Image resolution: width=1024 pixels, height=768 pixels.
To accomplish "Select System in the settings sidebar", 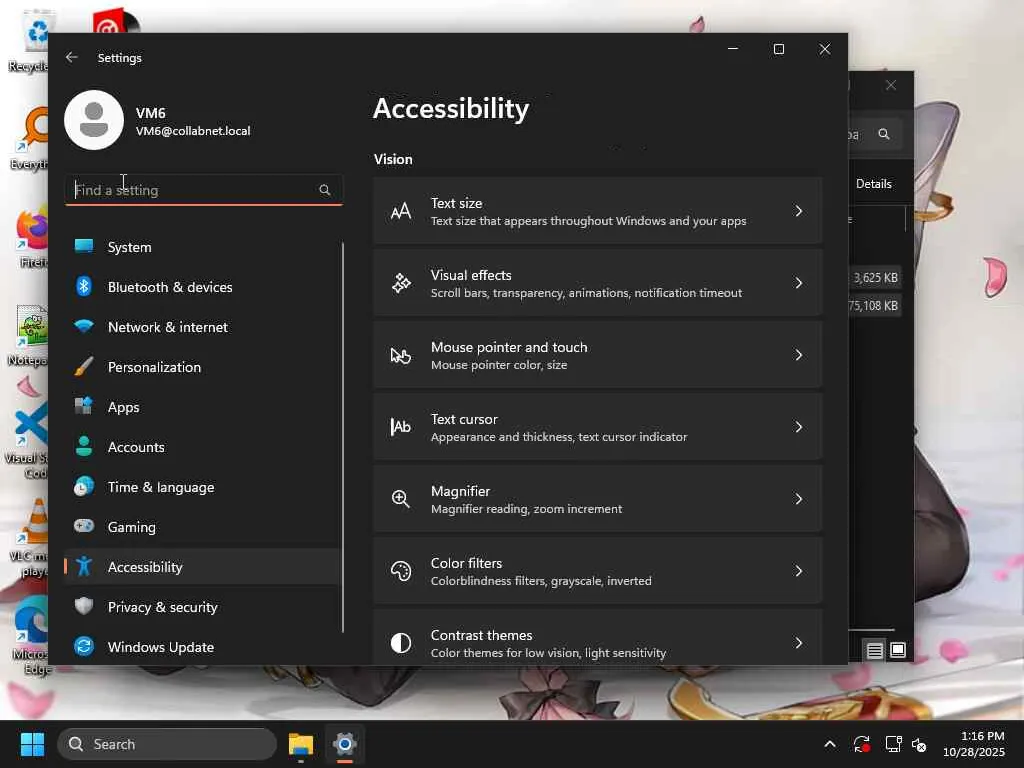I will [202, 247].
